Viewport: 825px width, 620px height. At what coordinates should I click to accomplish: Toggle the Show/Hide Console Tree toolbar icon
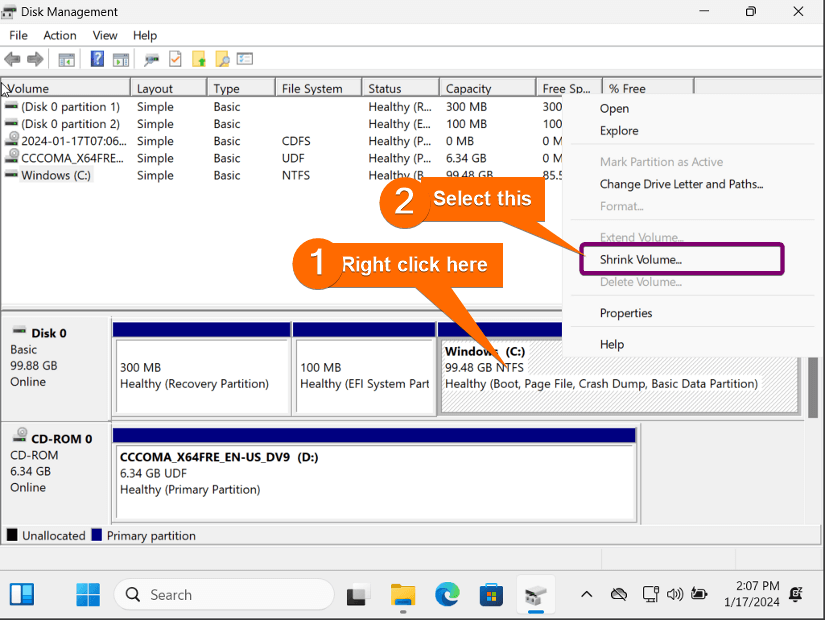(x=66, y=59)
